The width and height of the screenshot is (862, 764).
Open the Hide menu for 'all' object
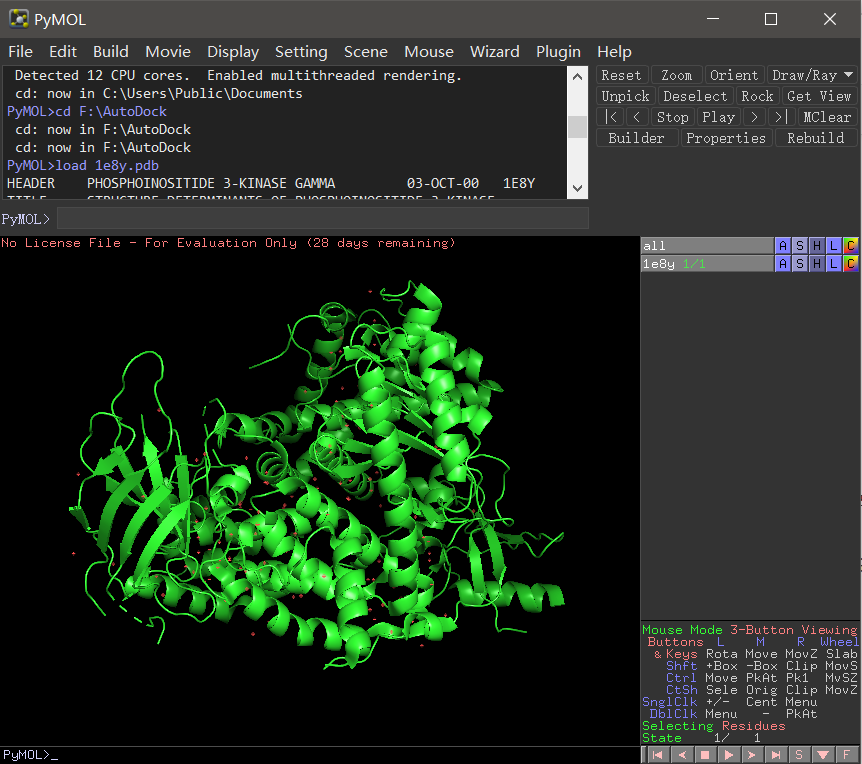817,246
